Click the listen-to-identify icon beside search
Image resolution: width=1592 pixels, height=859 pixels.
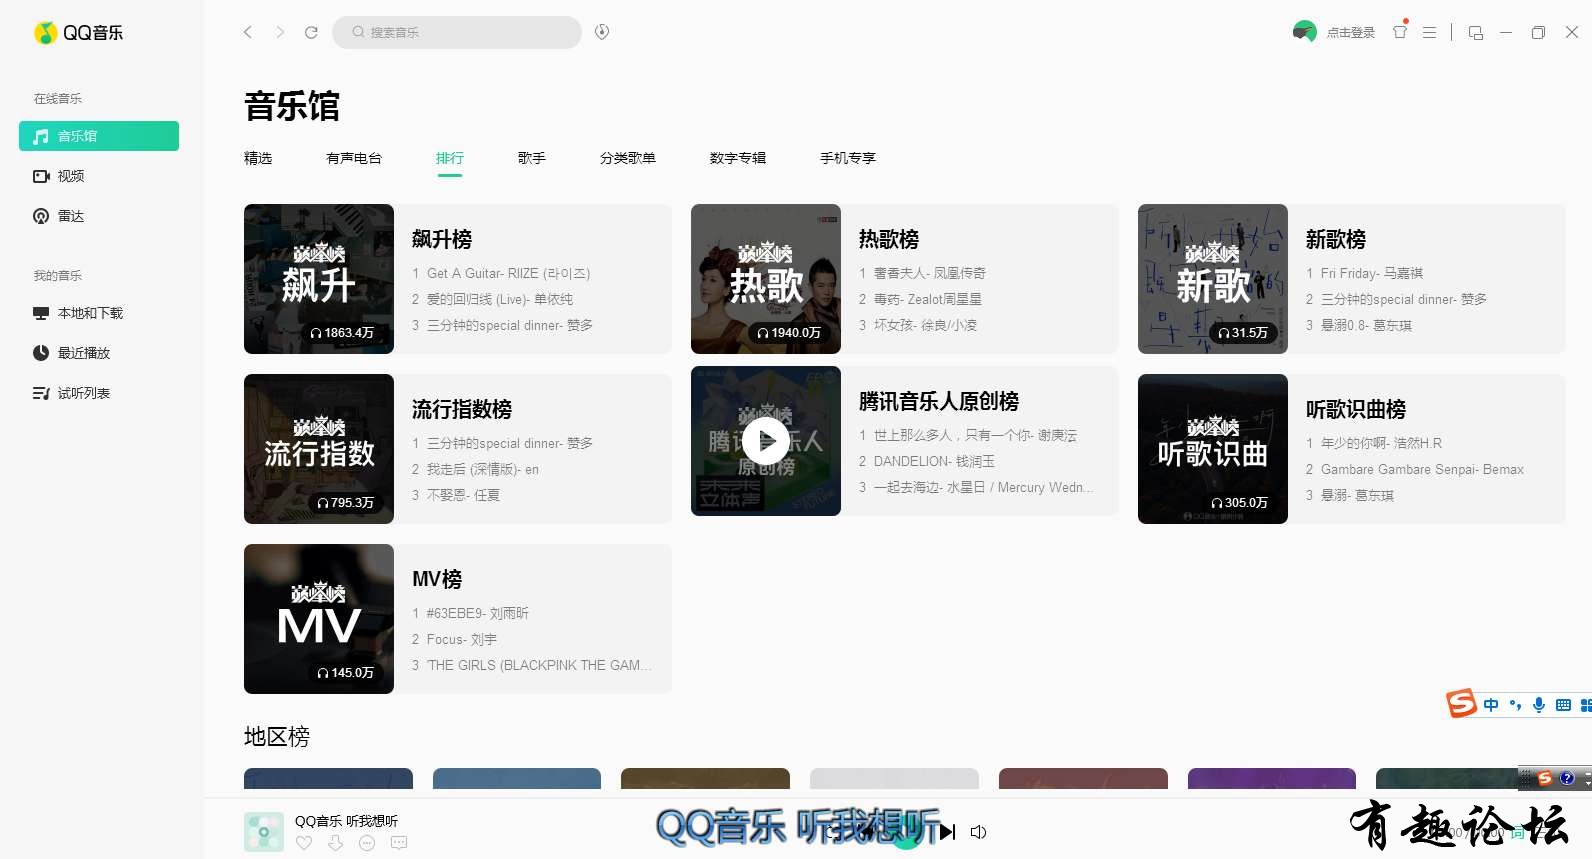(602, 32)
